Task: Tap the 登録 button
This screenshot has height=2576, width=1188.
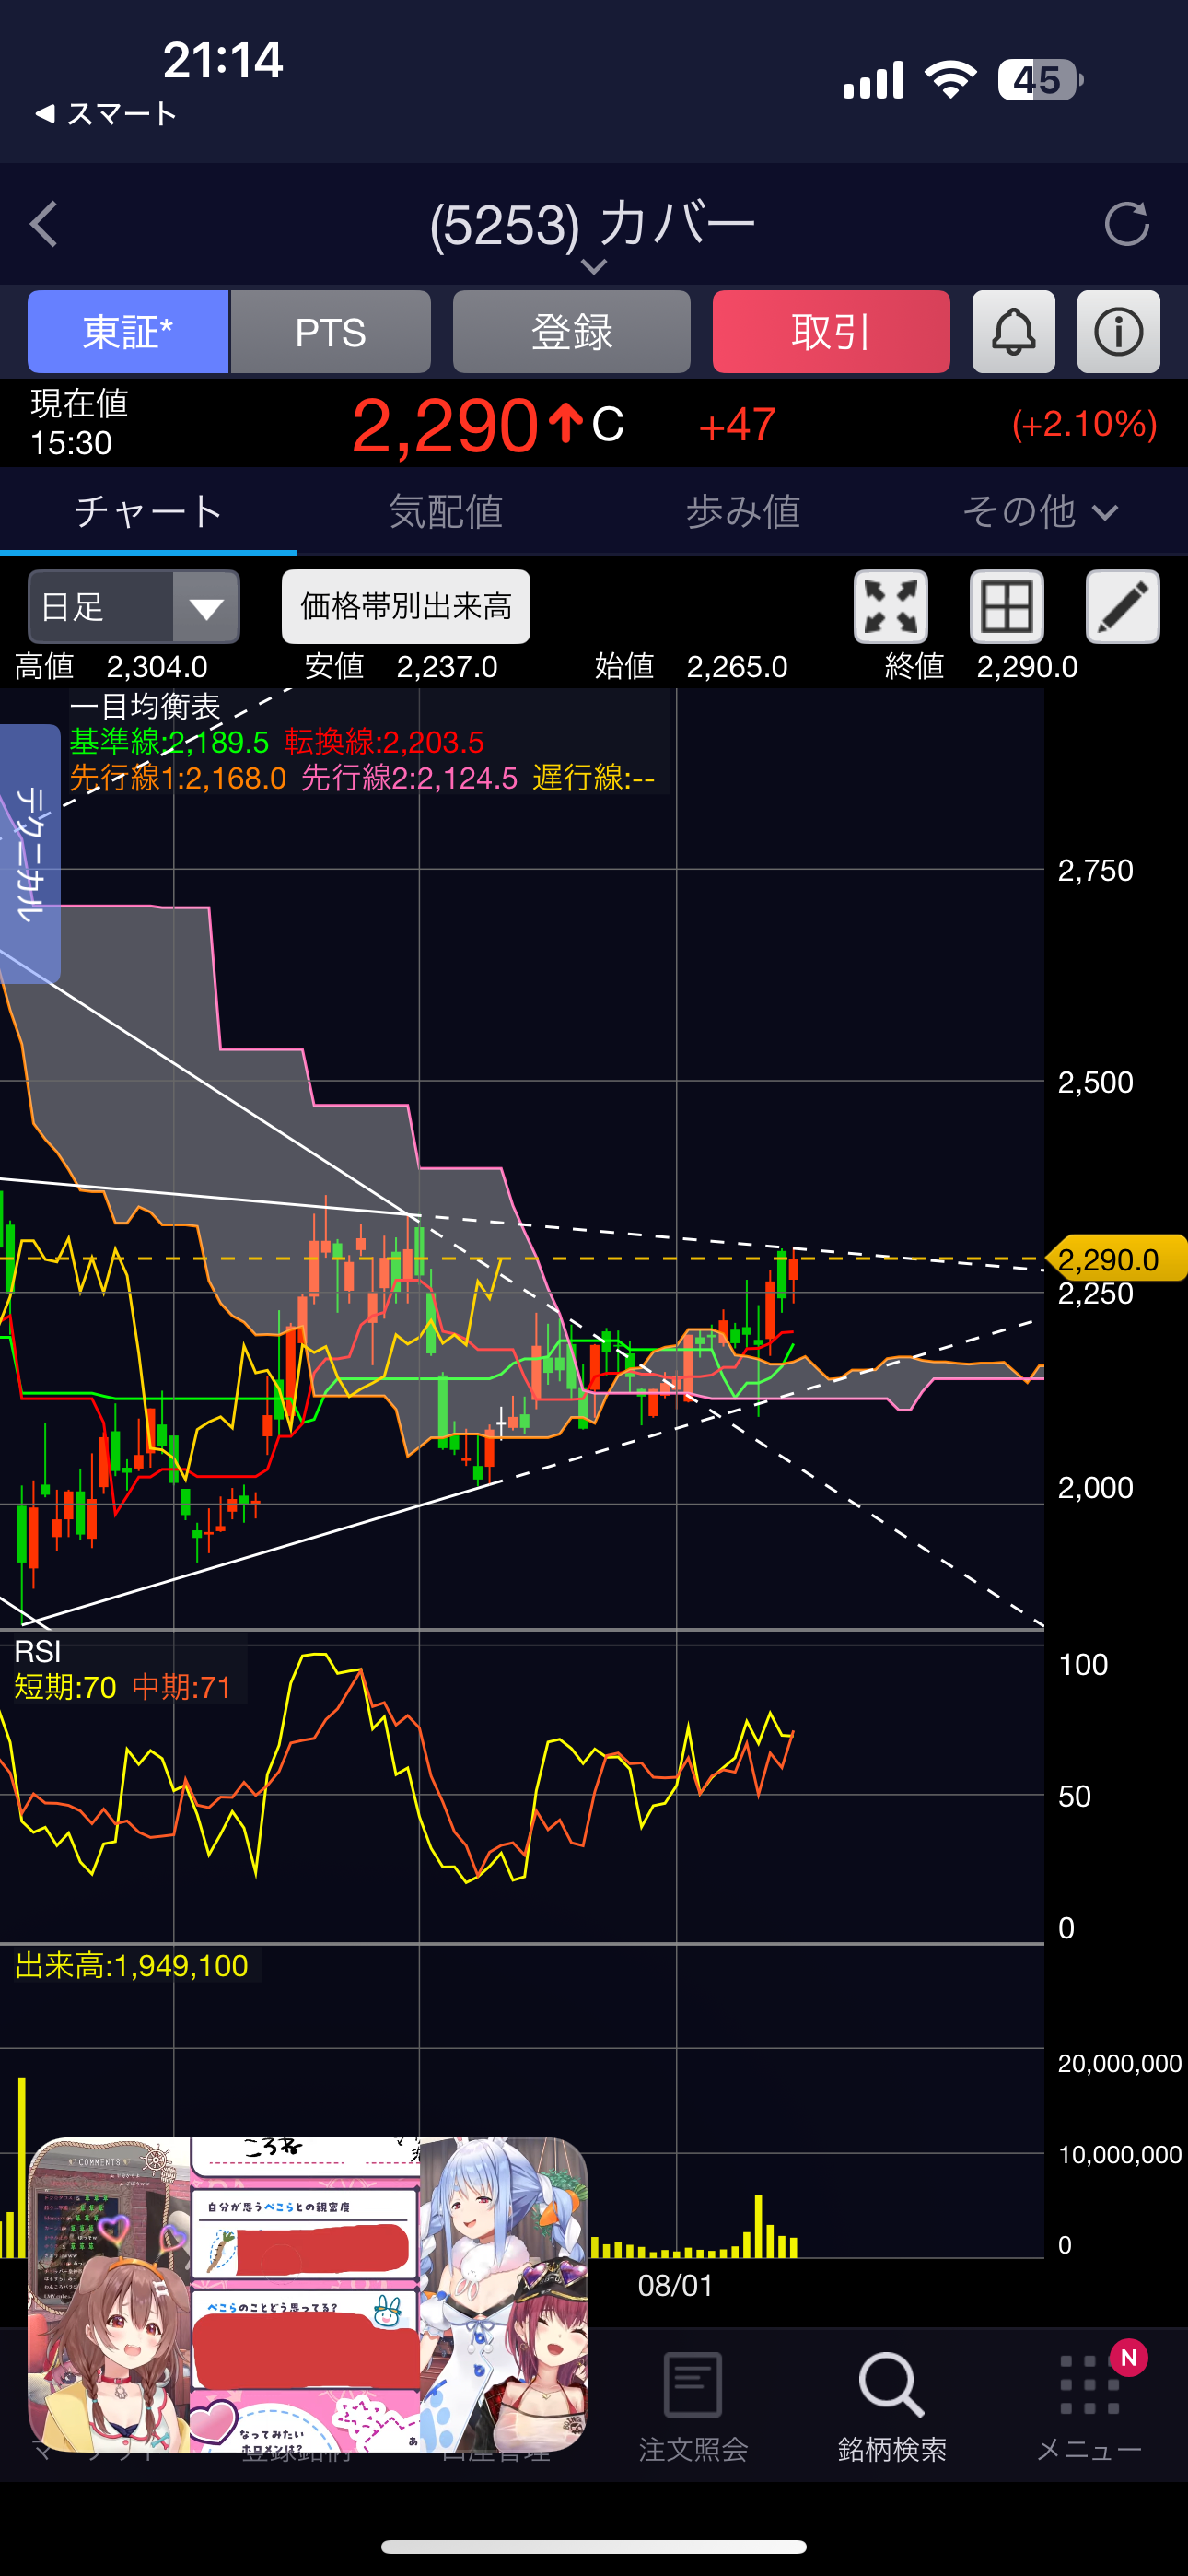Action: (571, 332)
